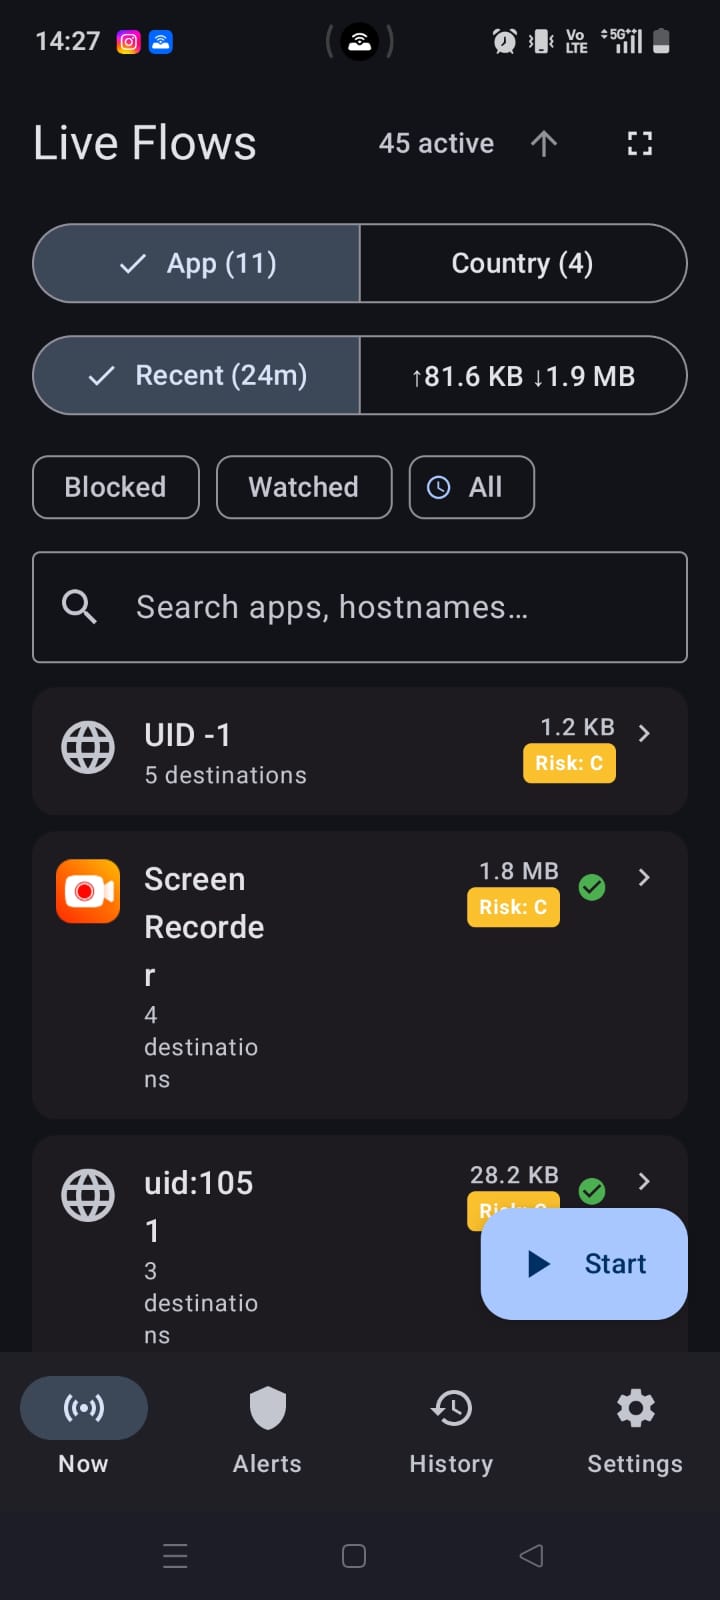Screen dimensions: 720x1600
Task: Tap the Start capture button
Action: (584, 1264)
